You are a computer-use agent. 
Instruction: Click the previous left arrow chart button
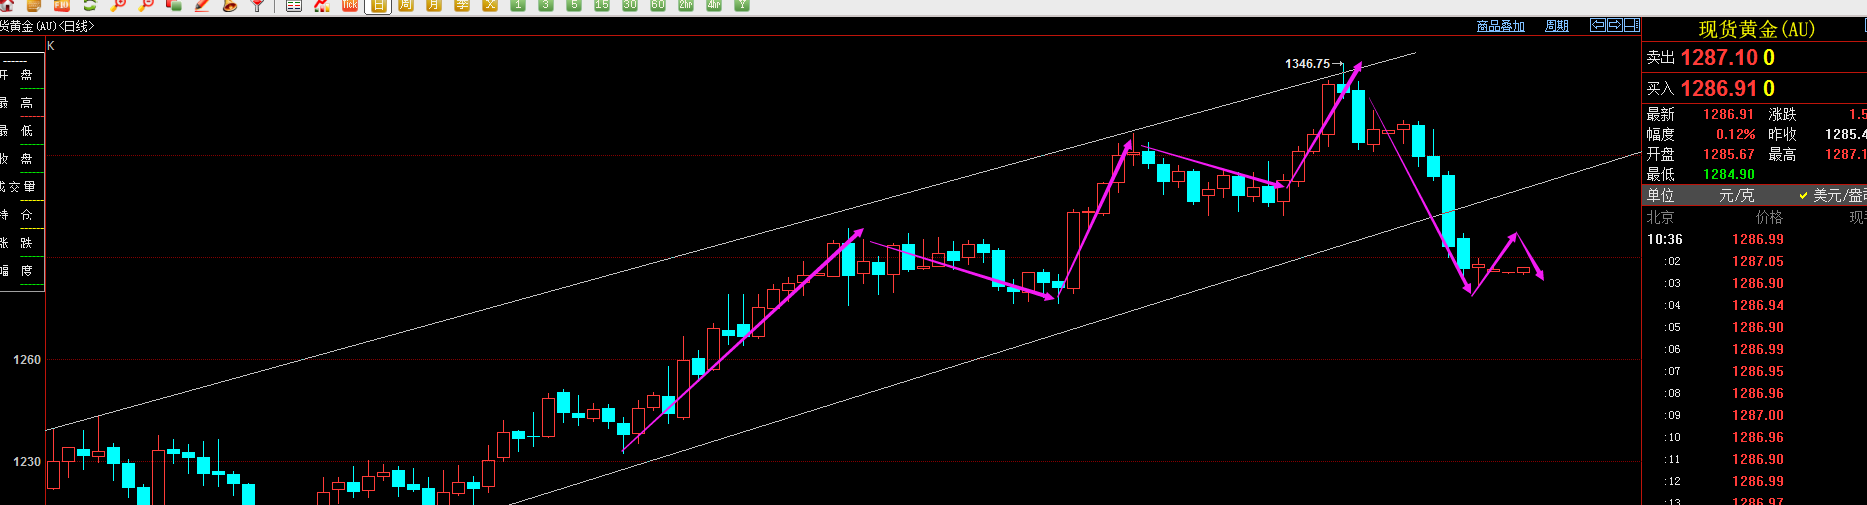pyautogui.click(x=1598, y=25)
